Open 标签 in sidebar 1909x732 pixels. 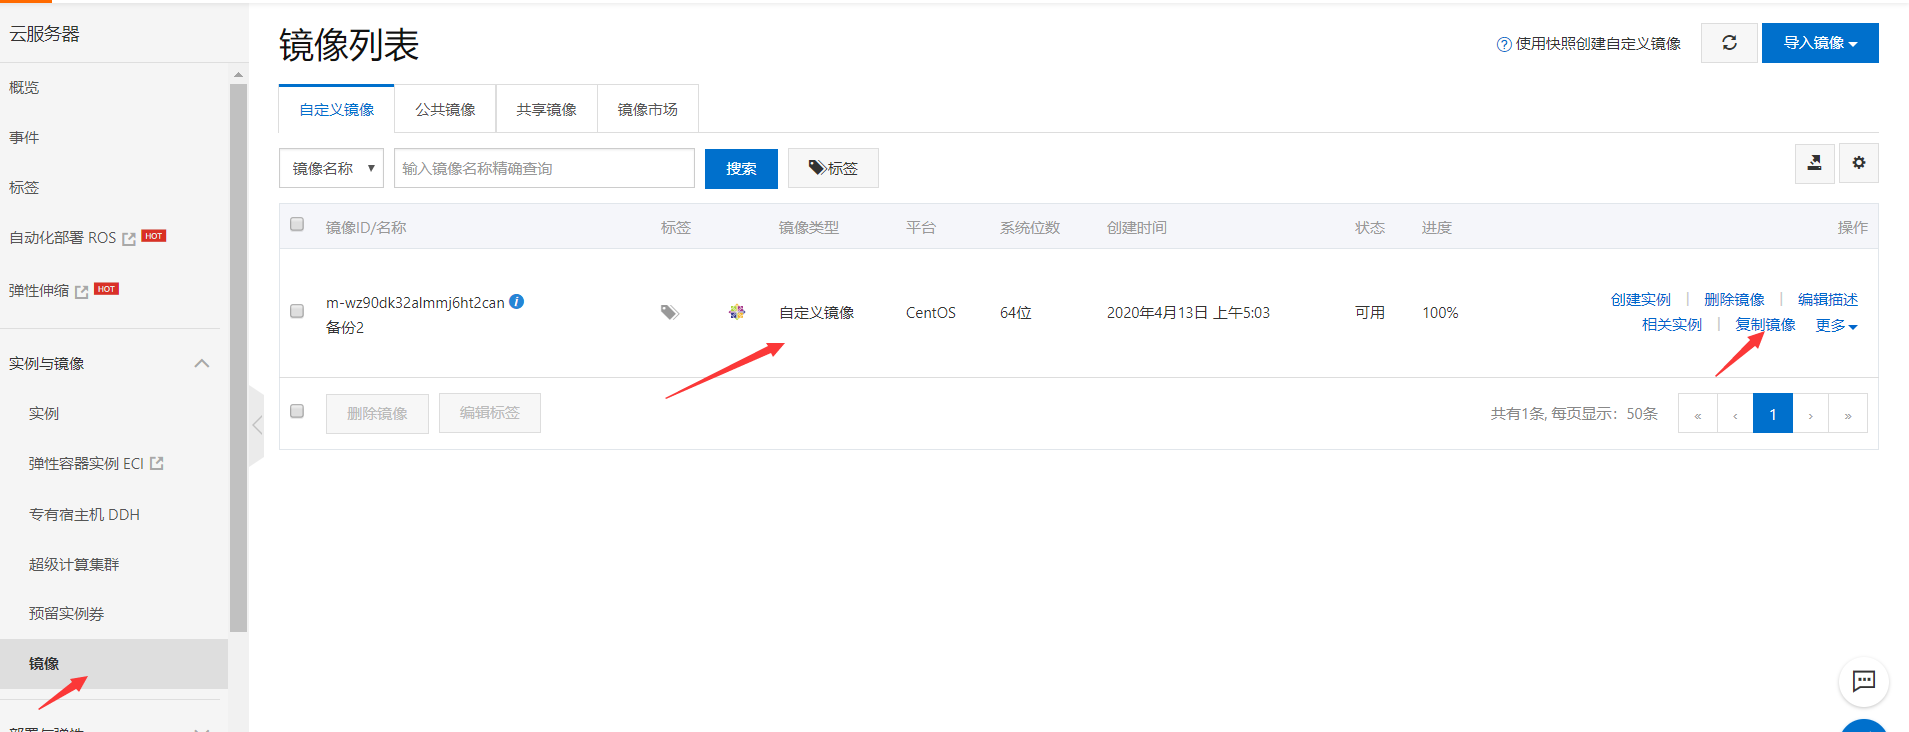(x=24, y=187)
